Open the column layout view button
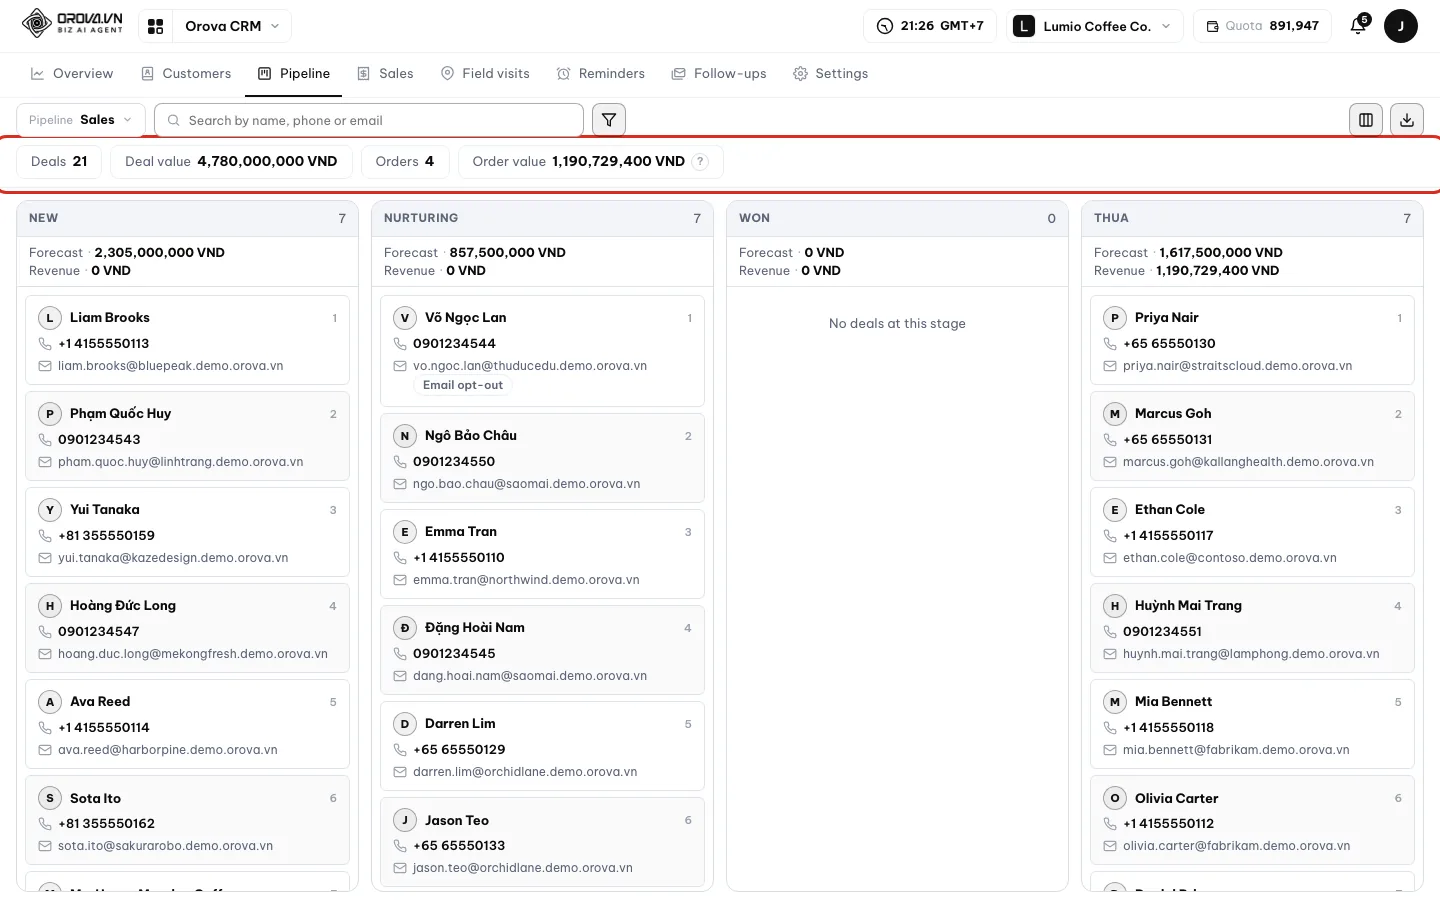 pos(1366,120)
